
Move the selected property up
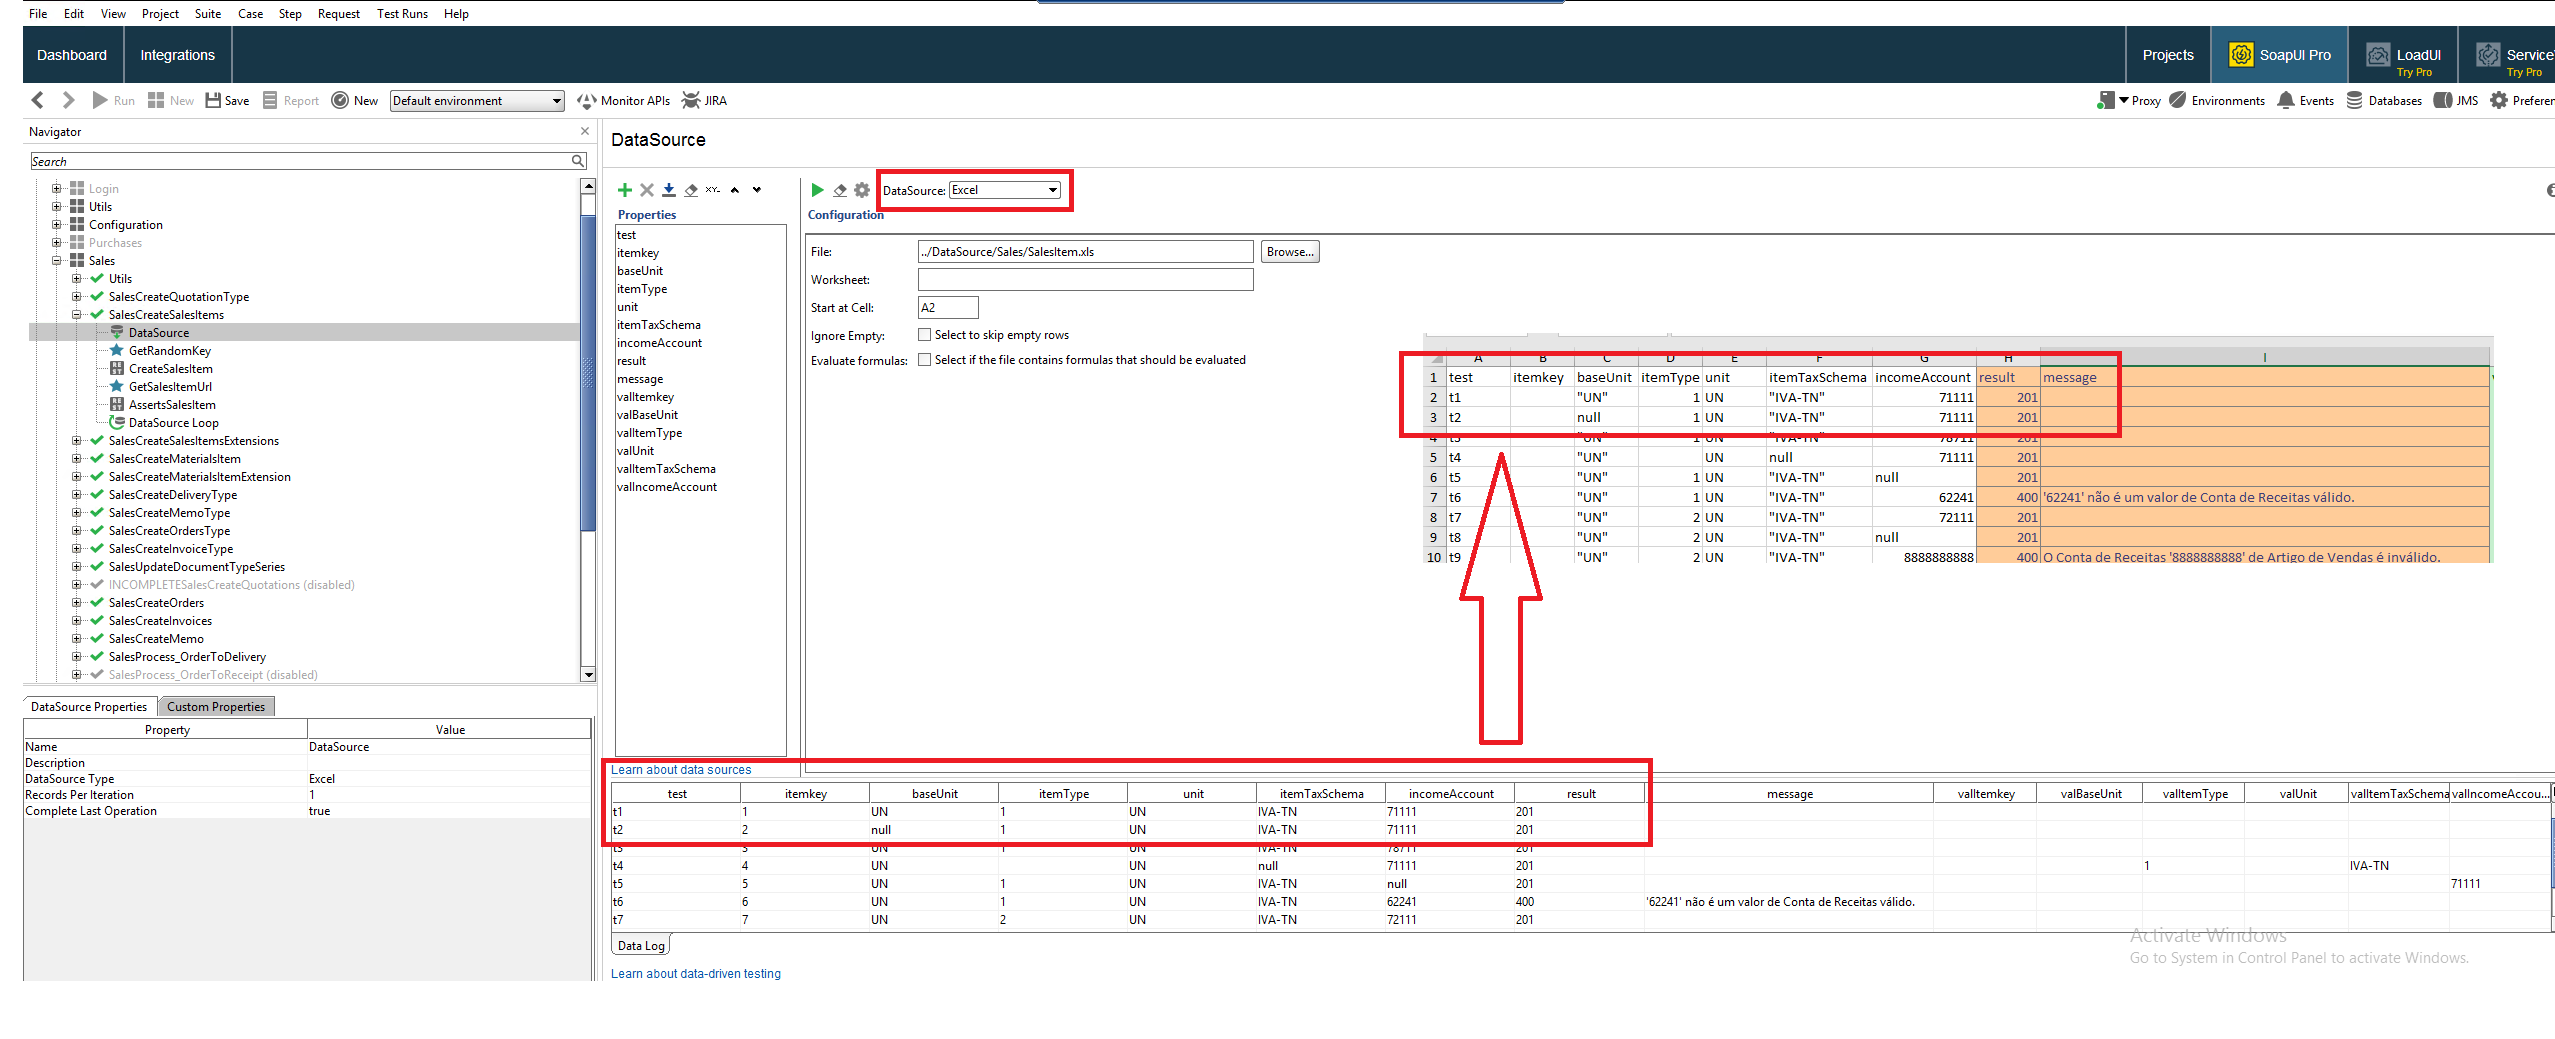[735, 190]
